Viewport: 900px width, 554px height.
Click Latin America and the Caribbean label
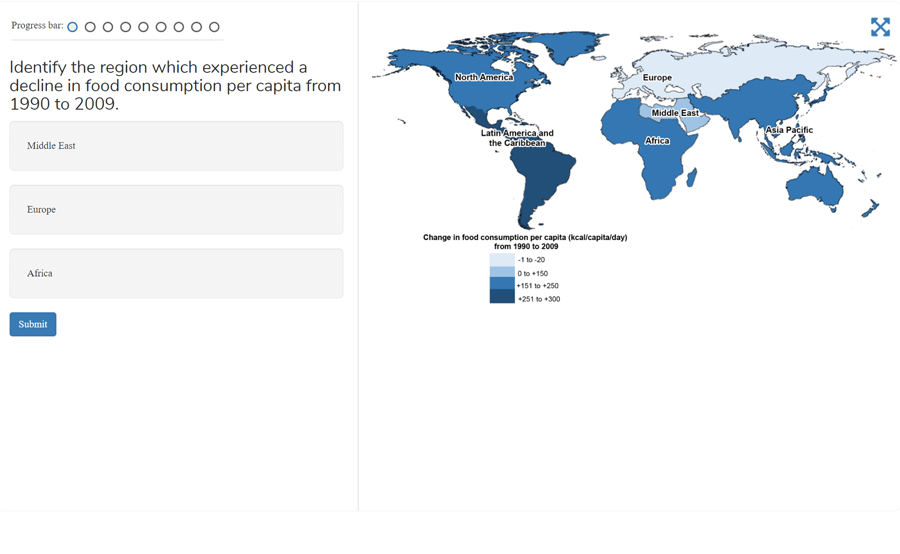click(x=517, y=138)
